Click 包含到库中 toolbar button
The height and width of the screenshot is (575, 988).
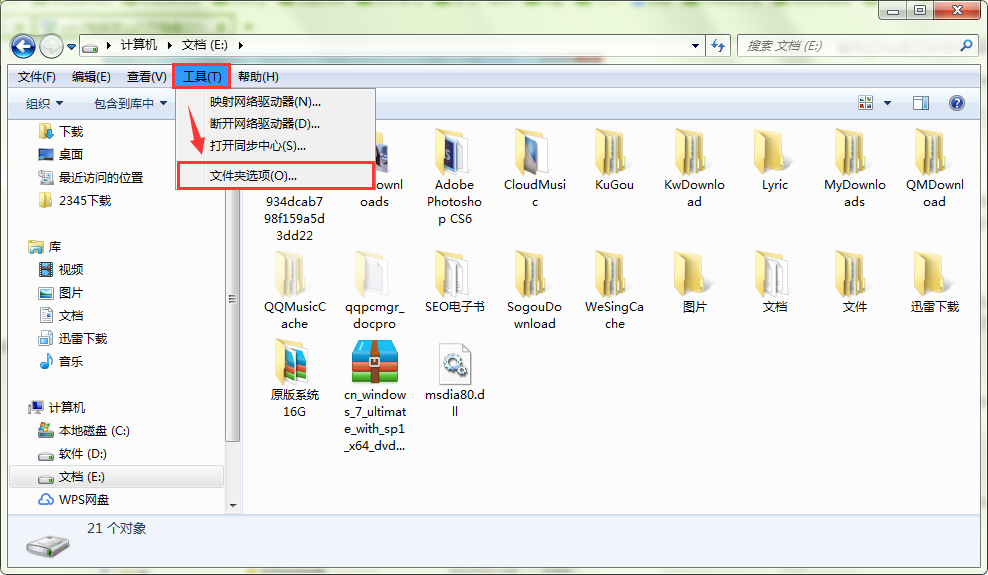(130, 103)
